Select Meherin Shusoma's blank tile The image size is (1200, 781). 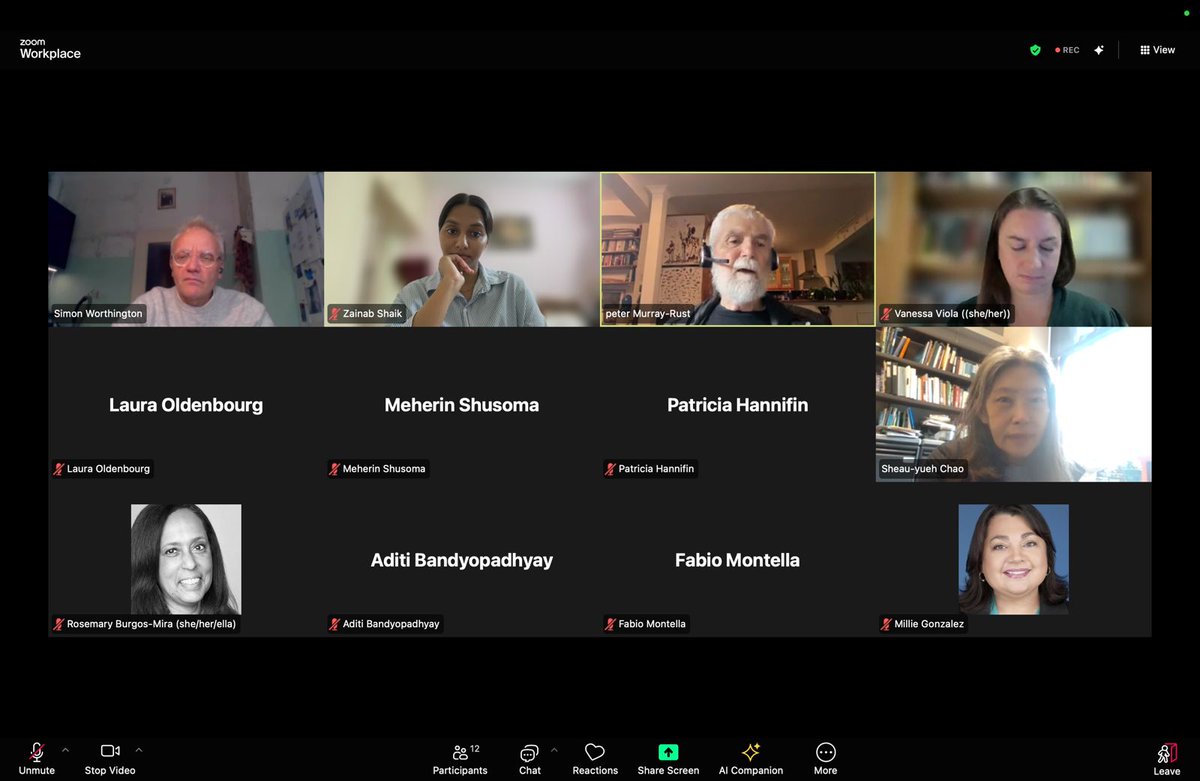pyautogui.click(x=462, y=404)
